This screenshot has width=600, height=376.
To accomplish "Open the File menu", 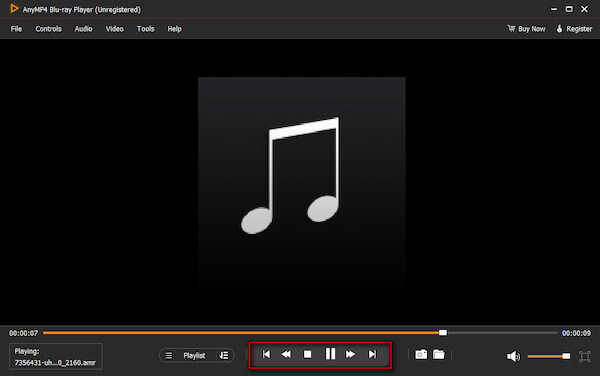I will (16, 29).
